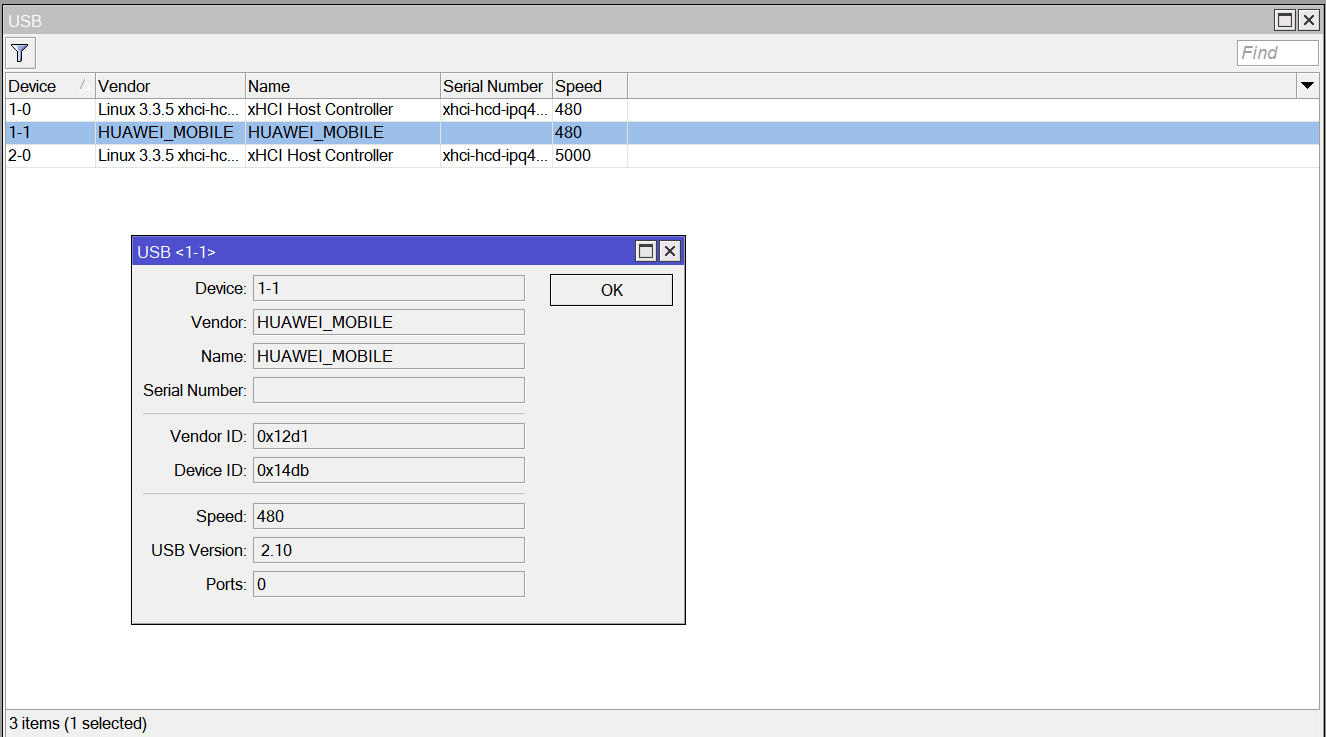The height and width of the screenshot is (737, 1326).
Task: Sort by the Vendor column header
Action: (170, 86)
